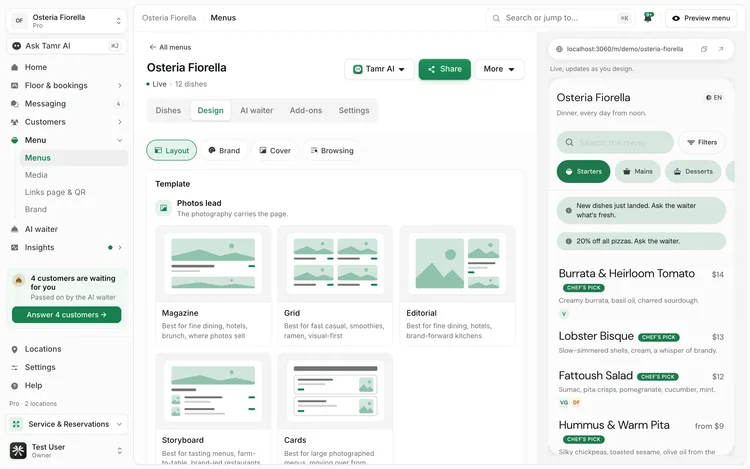Viewport: 750px width, 469px height.
Task: Open the Tamr AI dropdown
Action: click(x=379, y=69)
